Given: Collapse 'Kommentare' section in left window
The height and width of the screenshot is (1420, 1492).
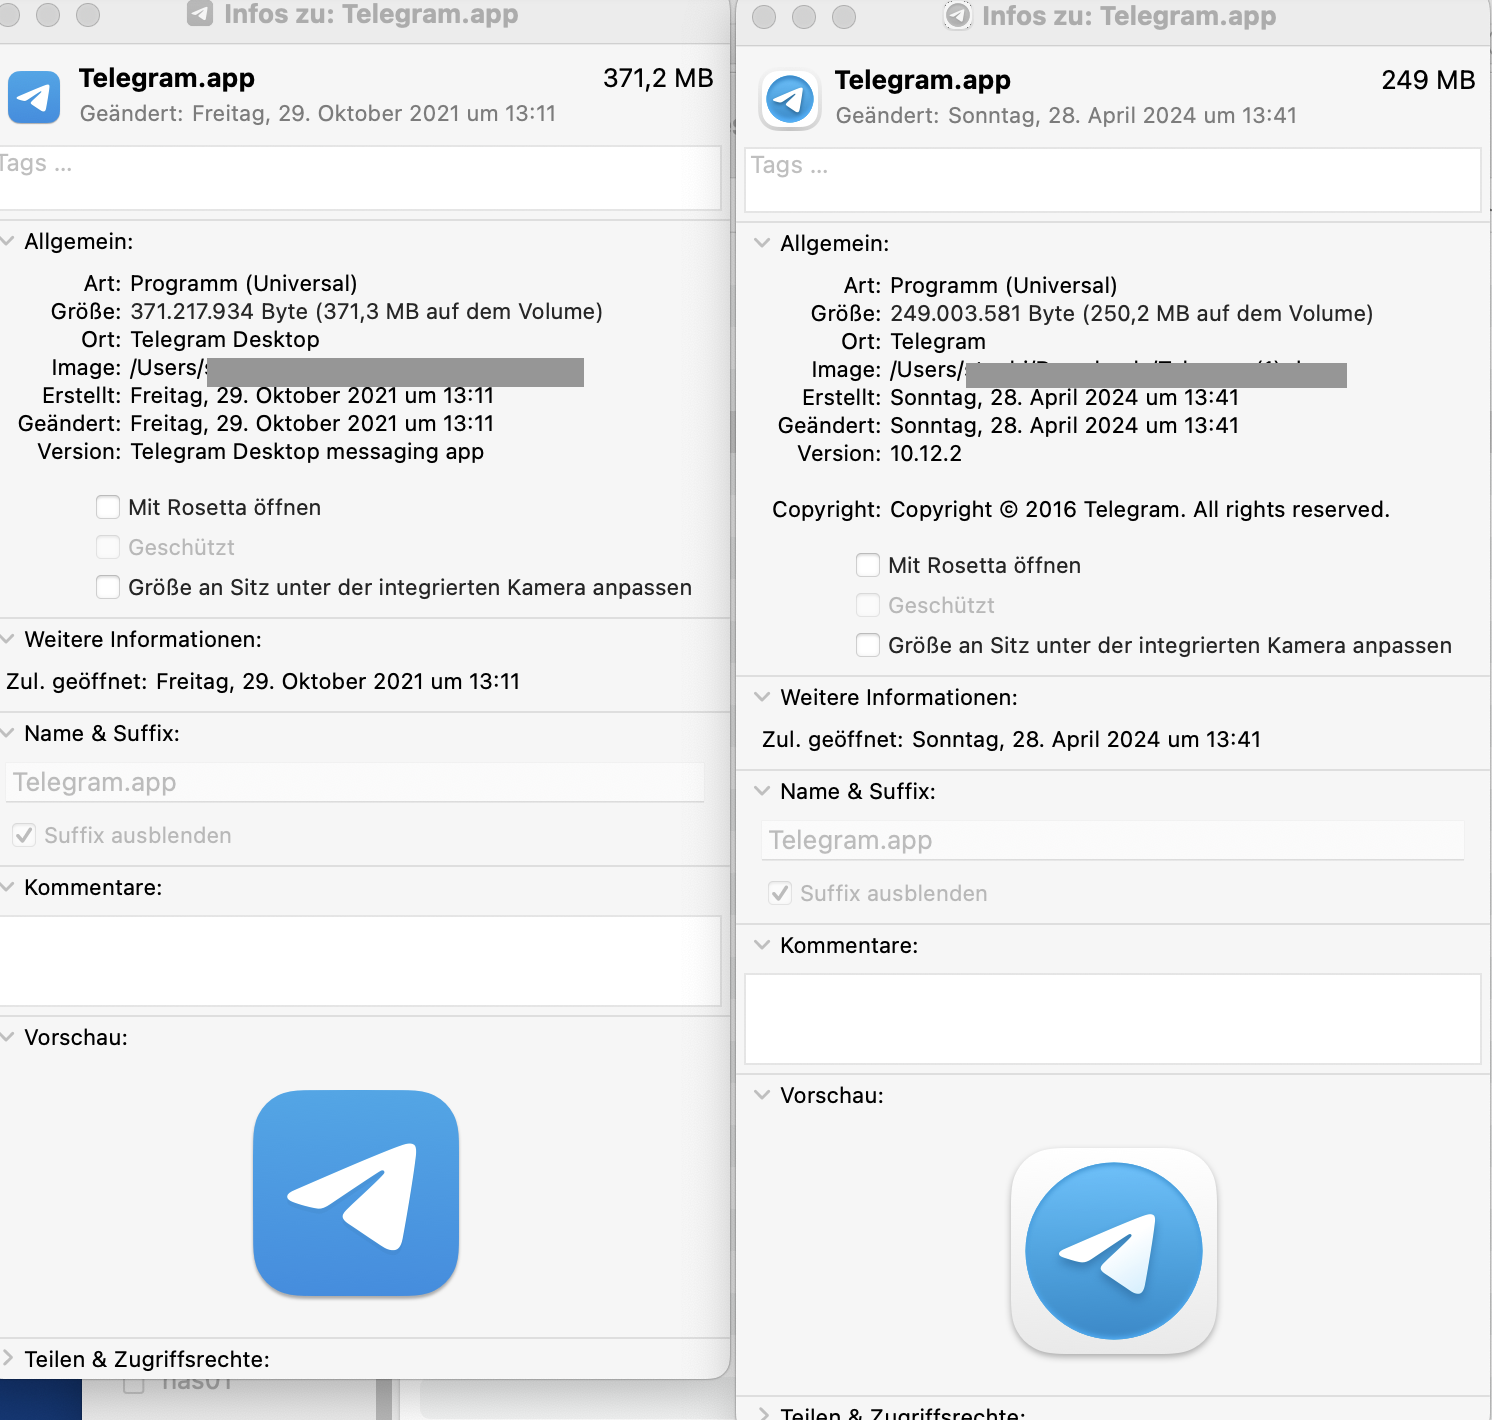Looking at the screenshot, I should 6,887.
